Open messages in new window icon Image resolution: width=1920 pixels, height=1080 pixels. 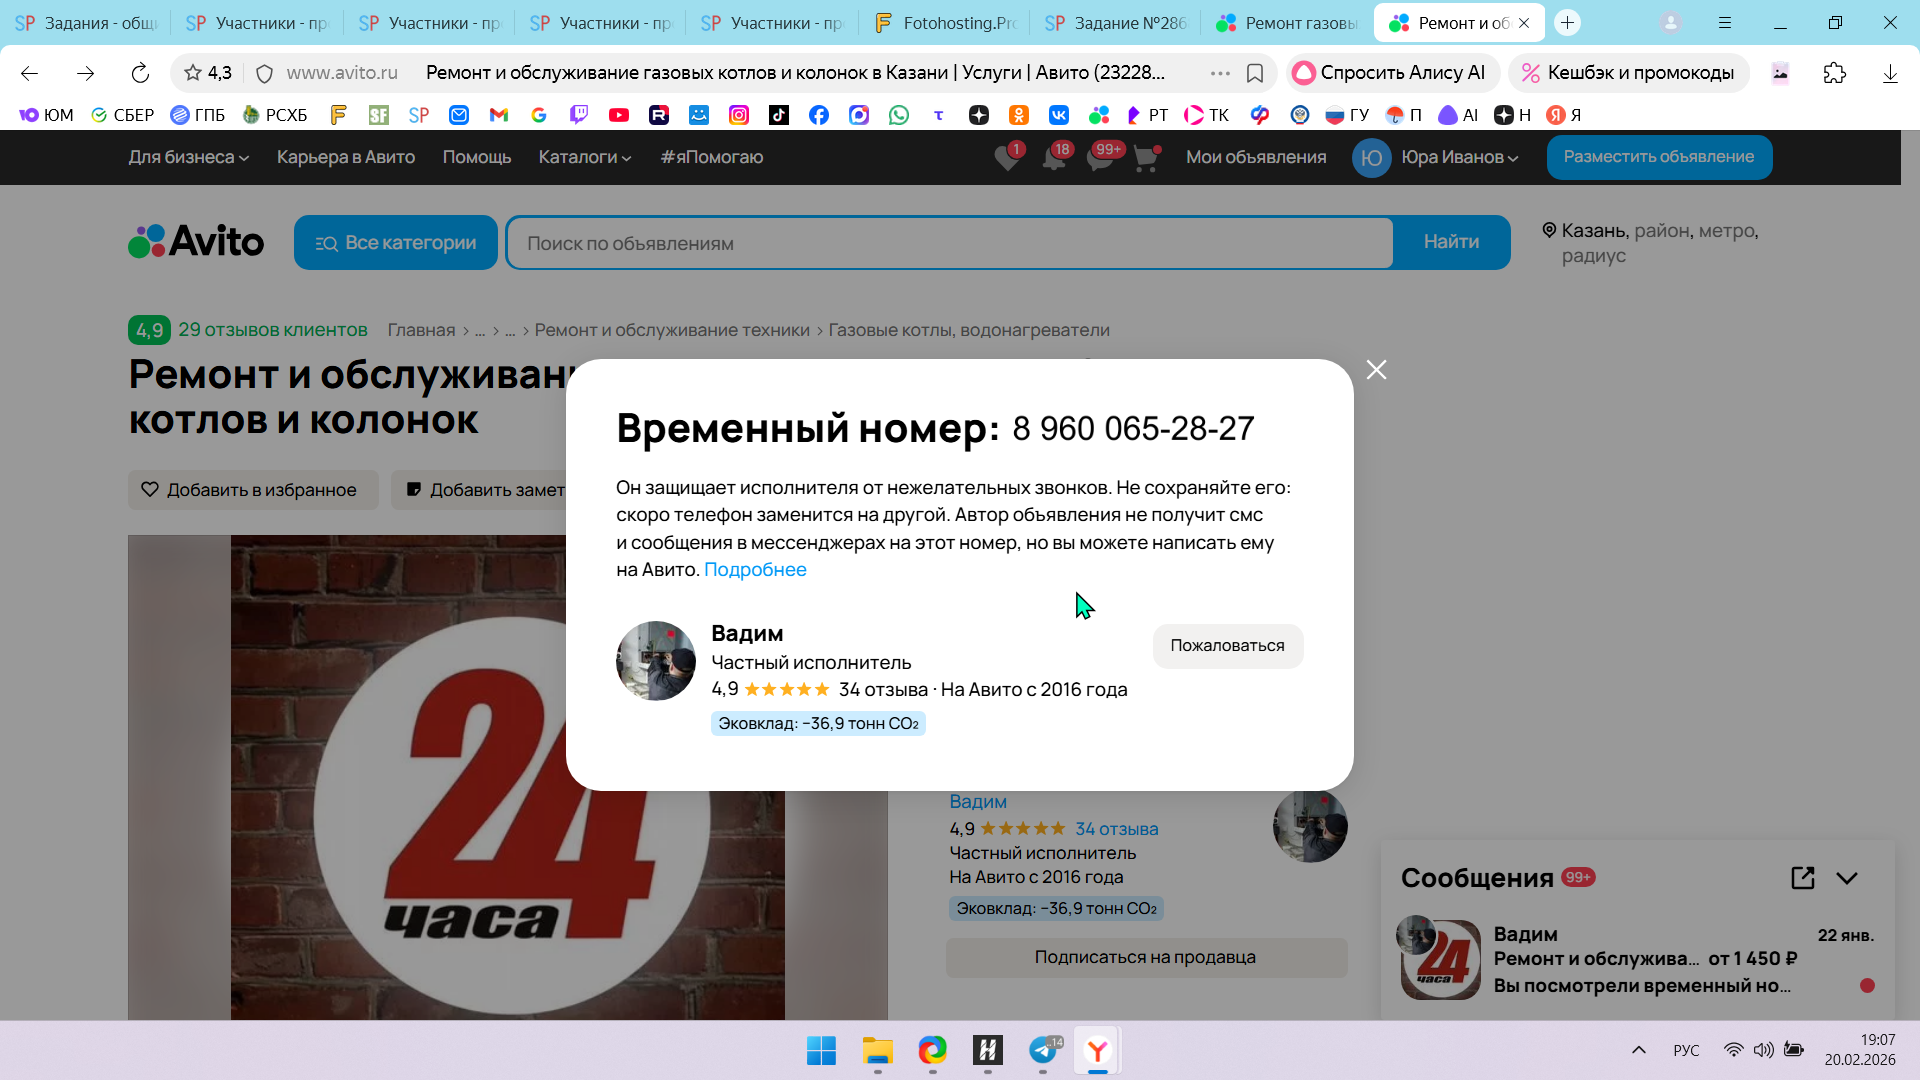pos(1802,878)
